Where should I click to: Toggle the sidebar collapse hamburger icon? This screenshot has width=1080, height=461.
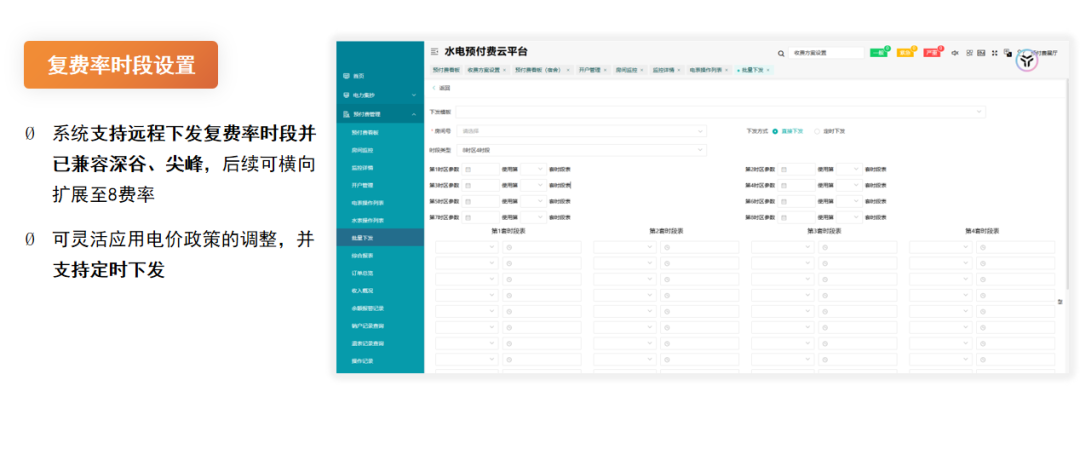click(434, 52)
